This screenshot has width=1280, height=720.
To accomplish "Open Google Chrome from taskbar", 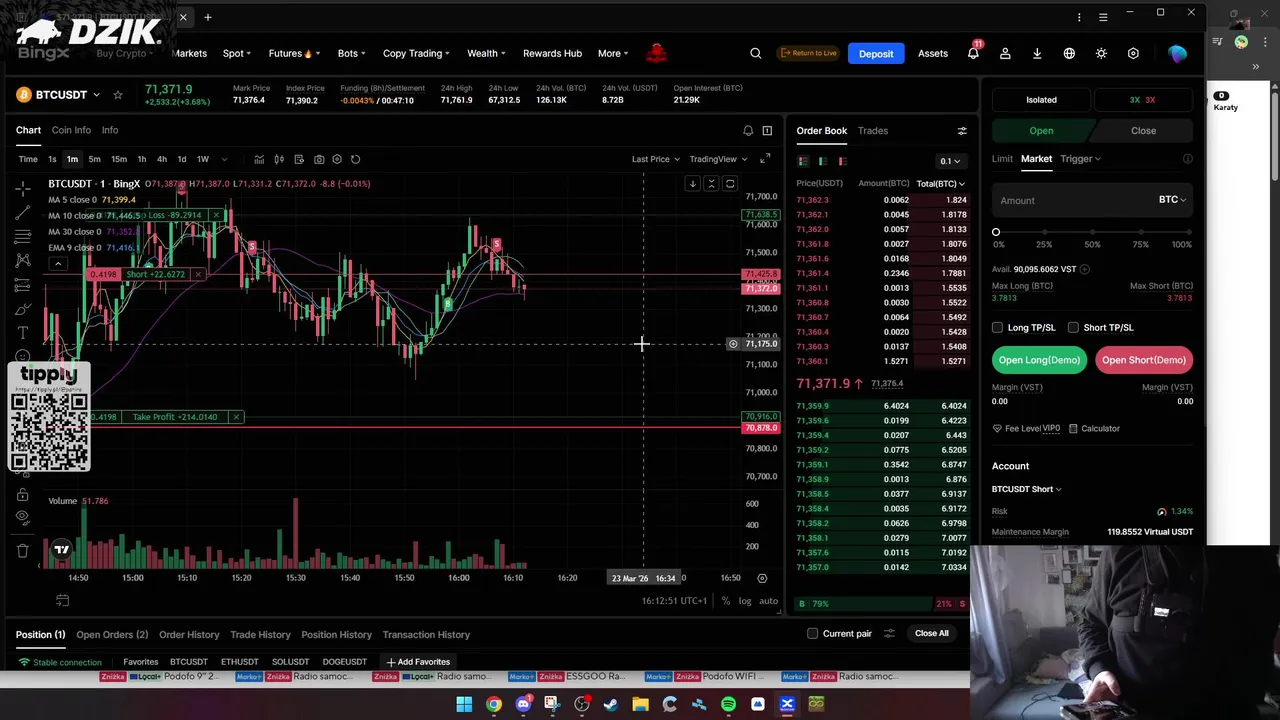I will point(494,705).
